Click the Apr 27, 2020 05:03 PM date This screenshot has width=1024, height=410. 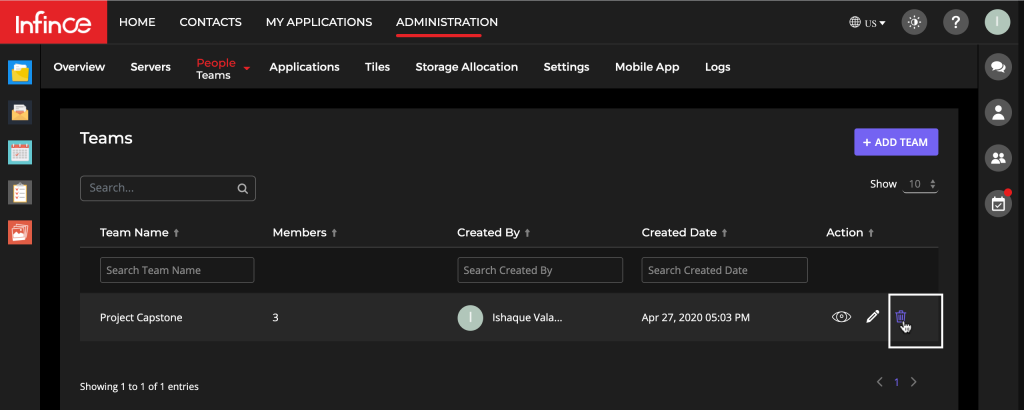tap(696, 318)
